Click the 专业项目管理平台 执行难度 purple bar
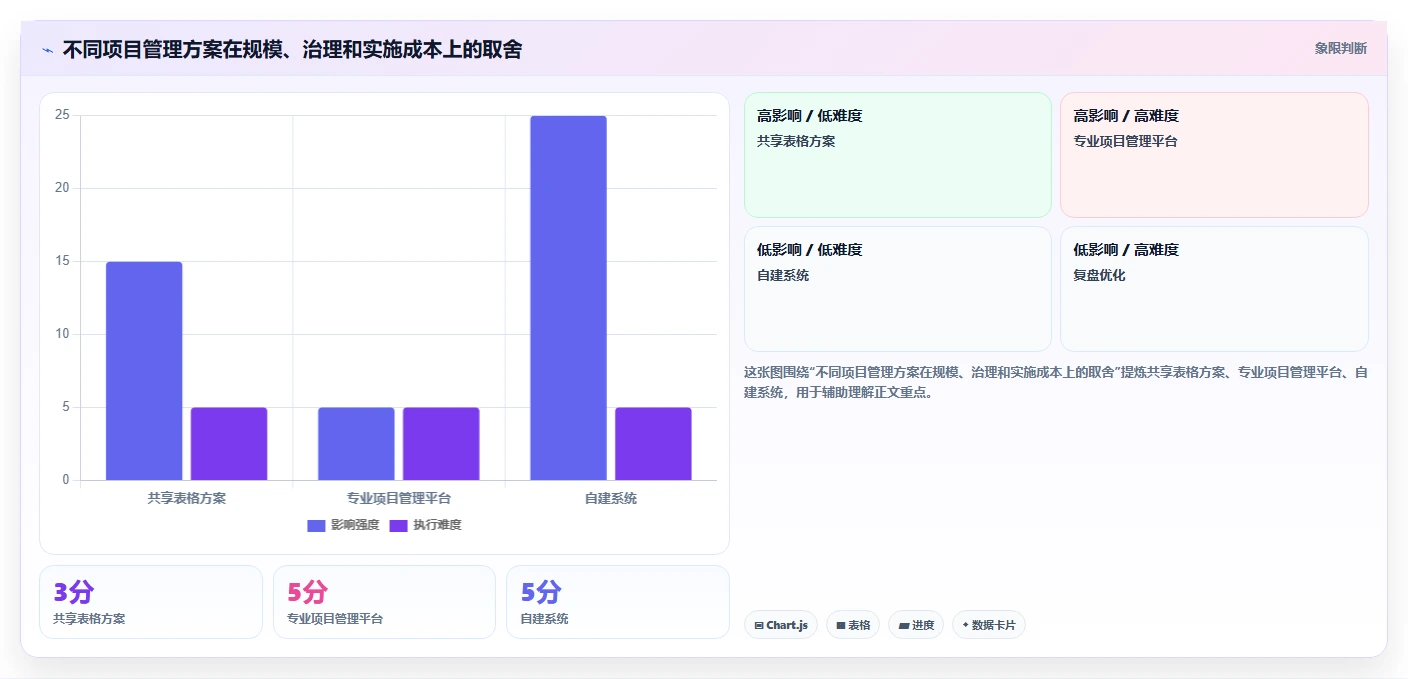Image resolution: width=1408 pixels, height=679 pixels. 441,444
